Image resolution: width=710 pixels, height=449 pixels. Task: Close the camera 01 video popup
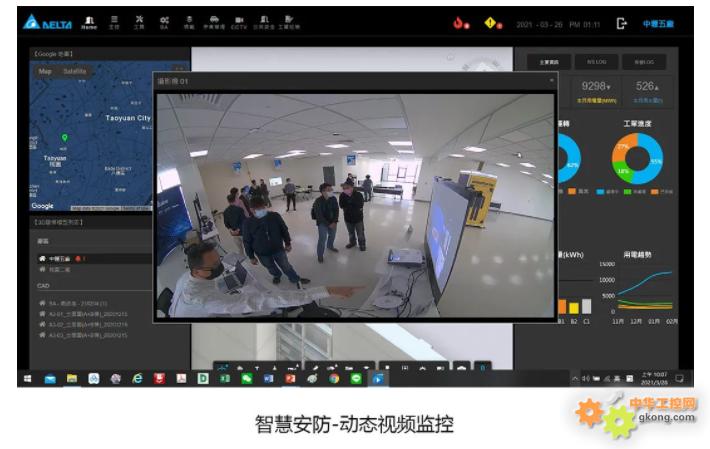click(551, 80)
